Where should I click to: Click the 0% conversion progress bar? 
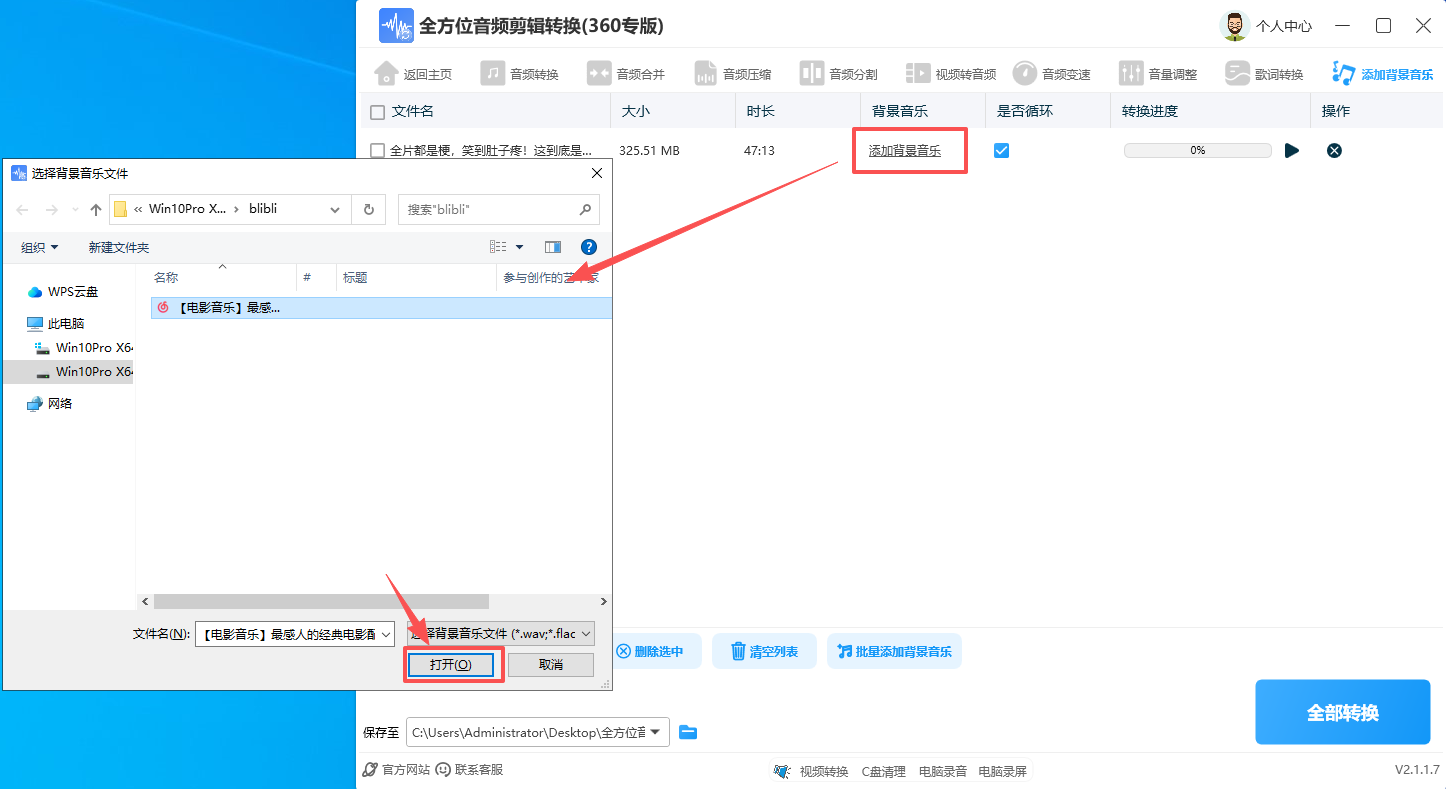click(1197, 150)
